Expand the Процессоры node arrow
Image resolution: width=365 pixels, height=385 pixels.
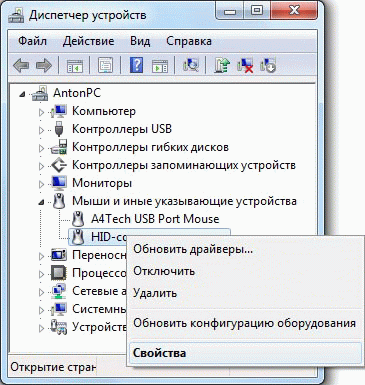pos(42,274)
